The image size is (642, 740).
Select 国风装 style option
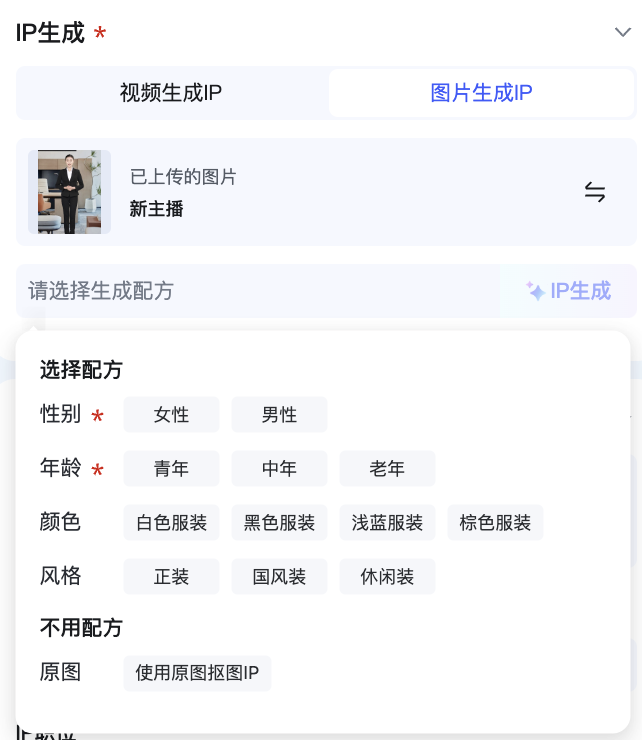(279, 576)
